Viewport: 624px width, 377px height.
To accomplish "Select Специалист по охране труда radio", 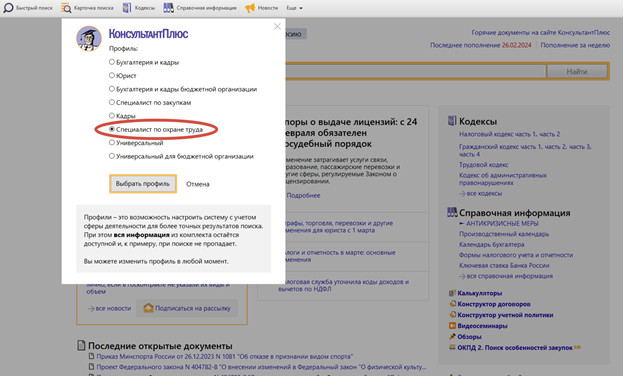I will [112, 129].
